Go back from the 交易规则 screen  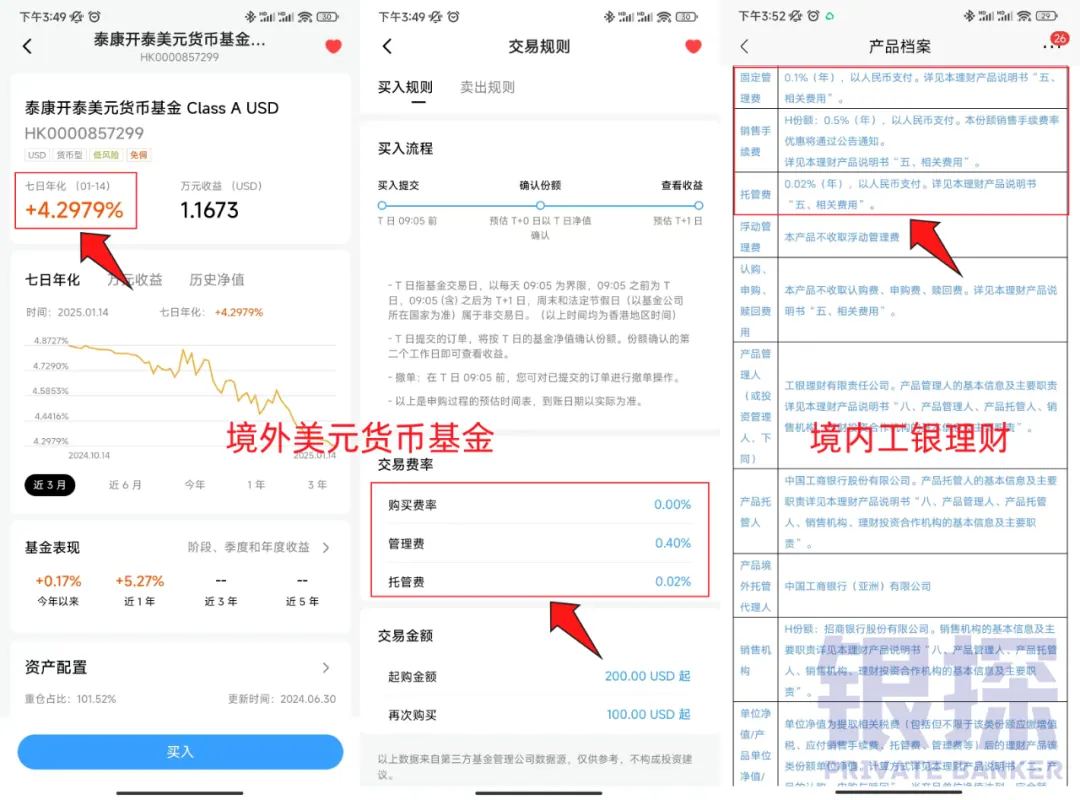[387, 46]
